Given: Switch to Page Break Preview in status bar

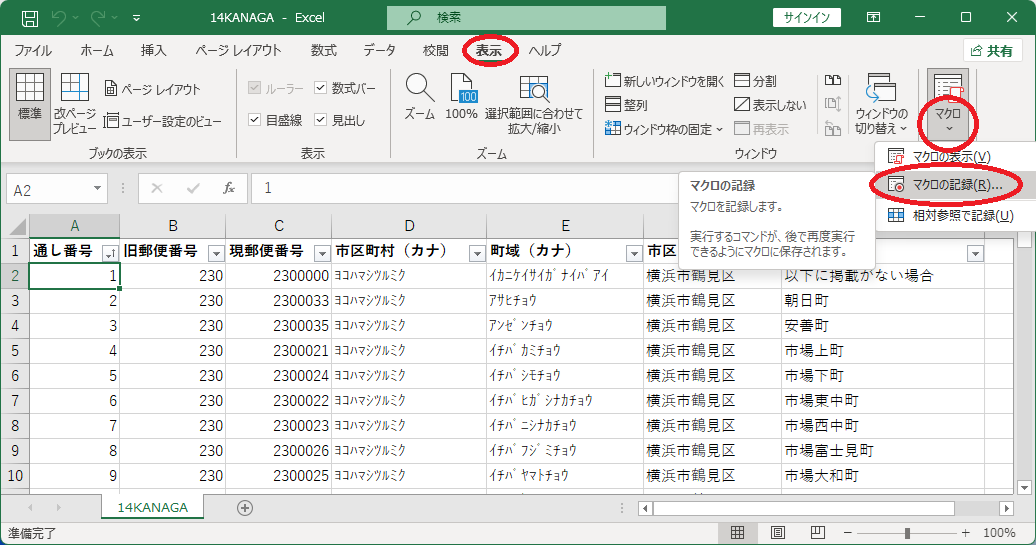Looking at the screenshot, I should 817,532.
